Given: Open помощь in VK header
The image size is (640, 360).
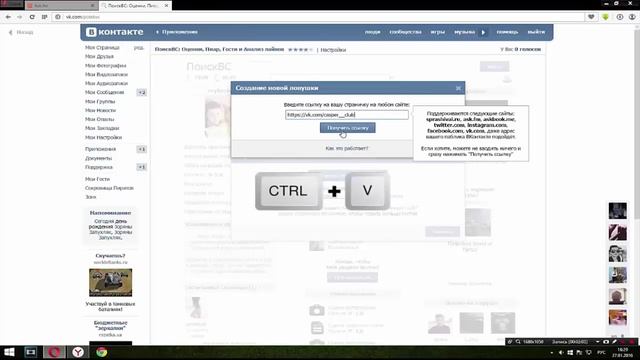Looking at the screenshot, I should coord(507,32).
